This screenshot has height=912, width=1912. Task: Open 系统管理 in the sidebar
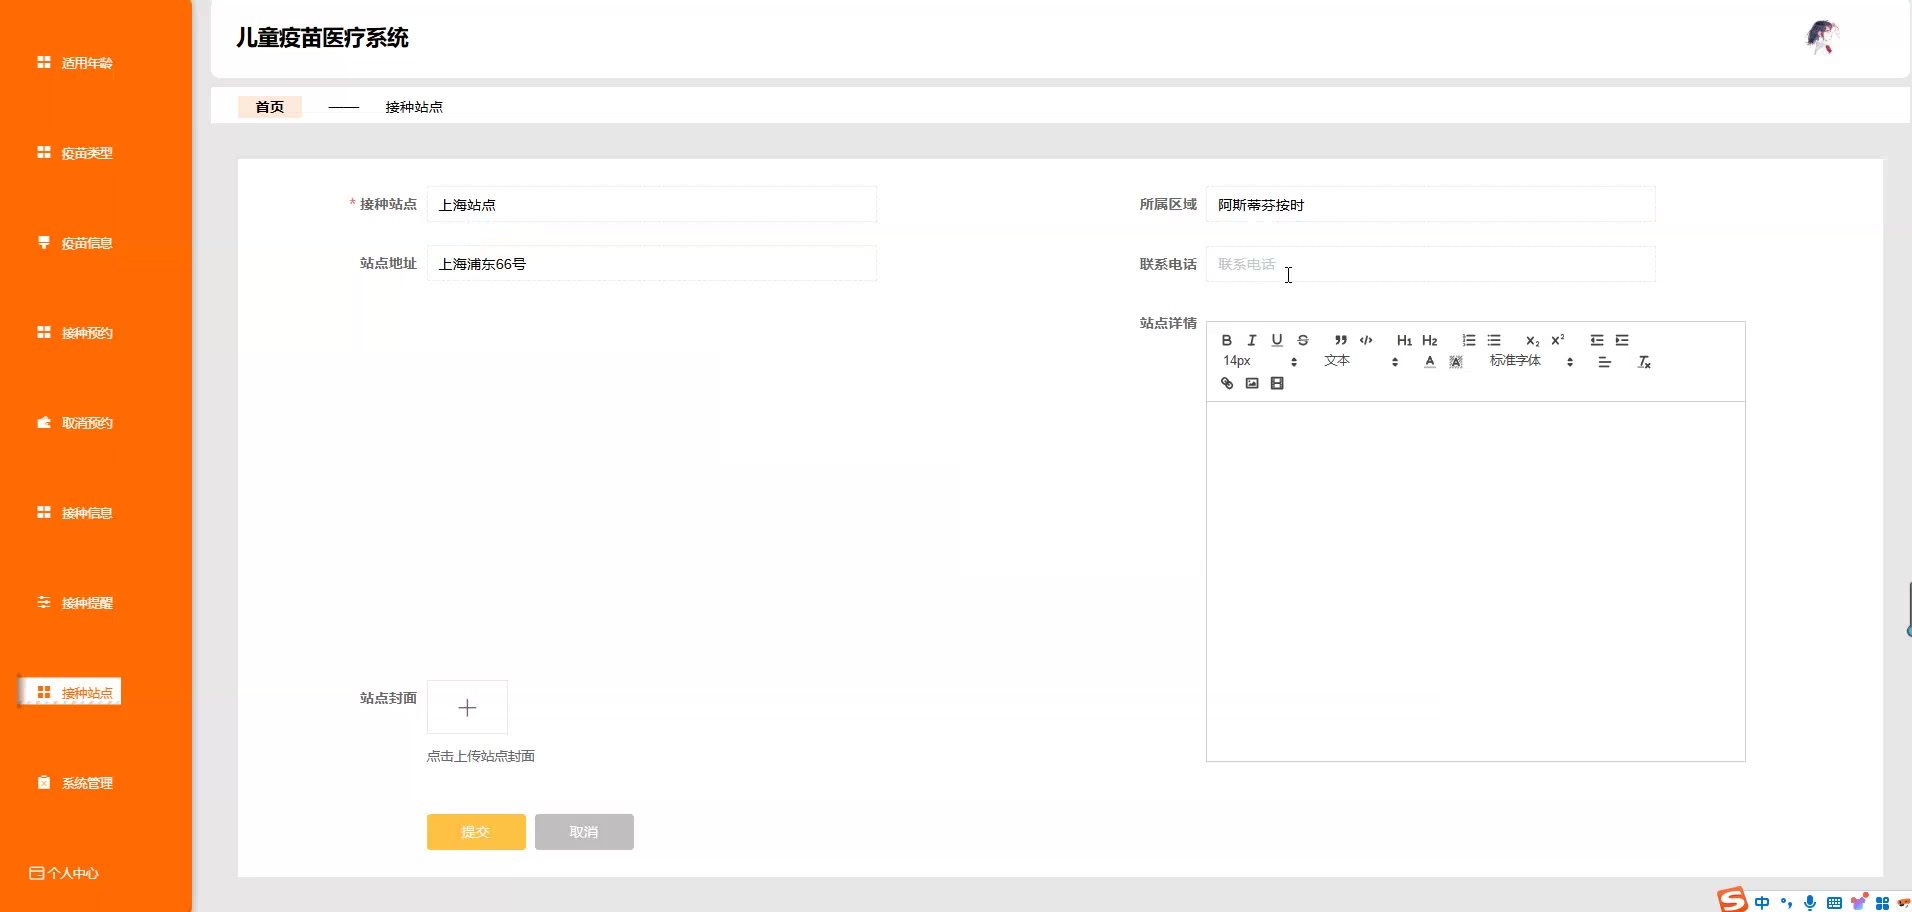tap(75, 783)
